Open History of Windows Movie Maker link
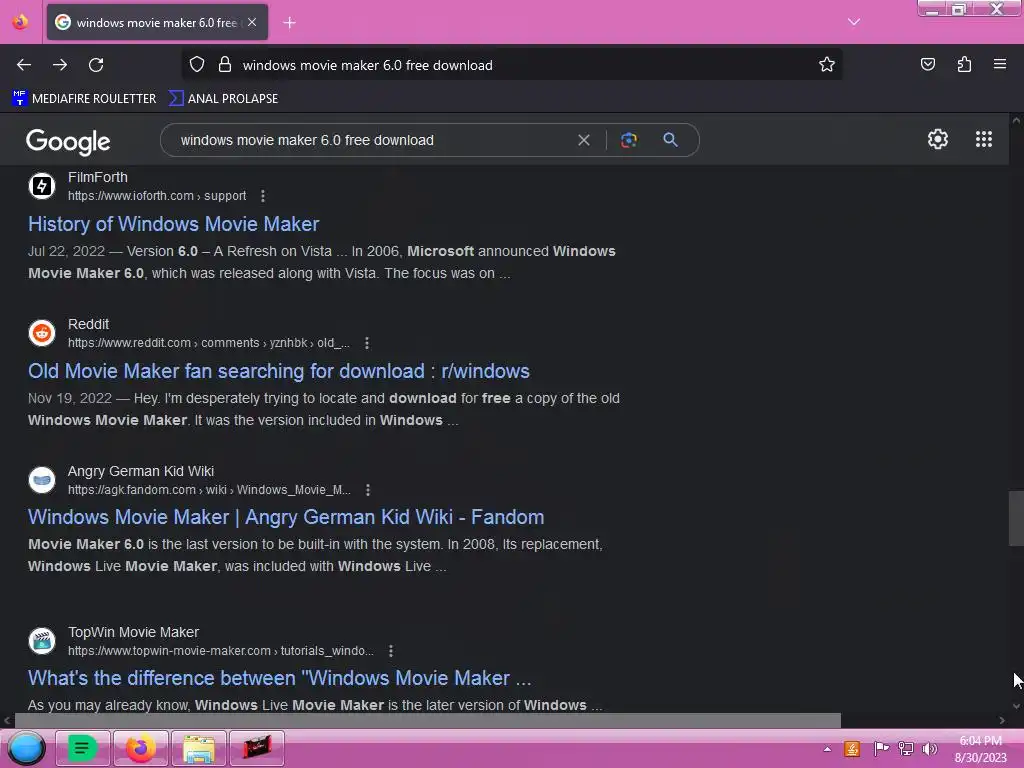 pos(173,224)
